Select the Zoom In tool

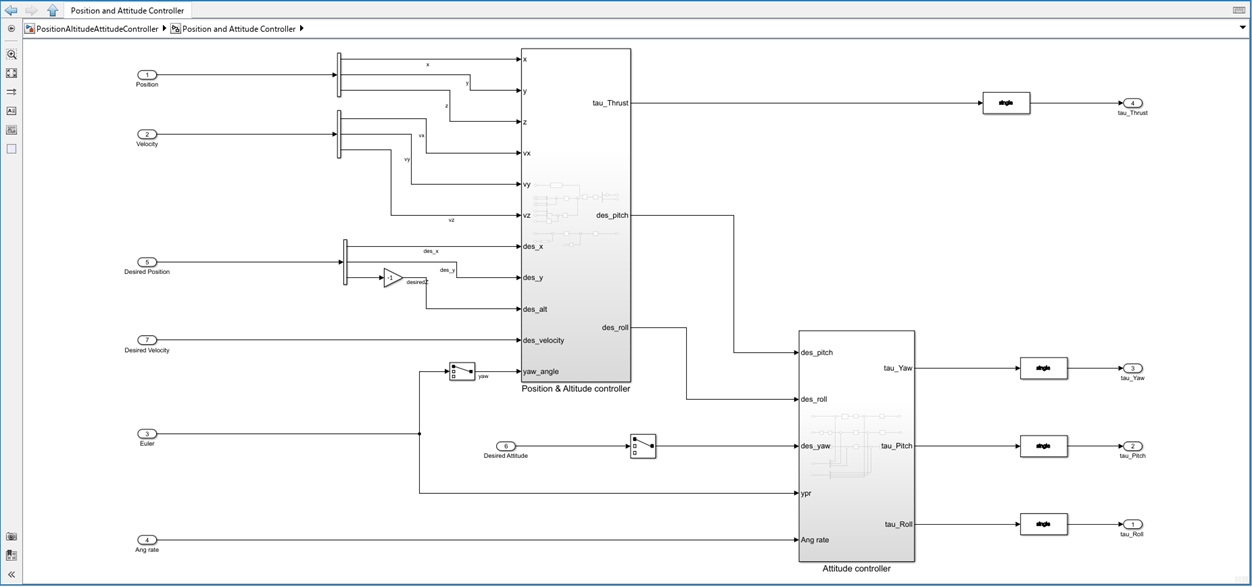click(12, 55)
